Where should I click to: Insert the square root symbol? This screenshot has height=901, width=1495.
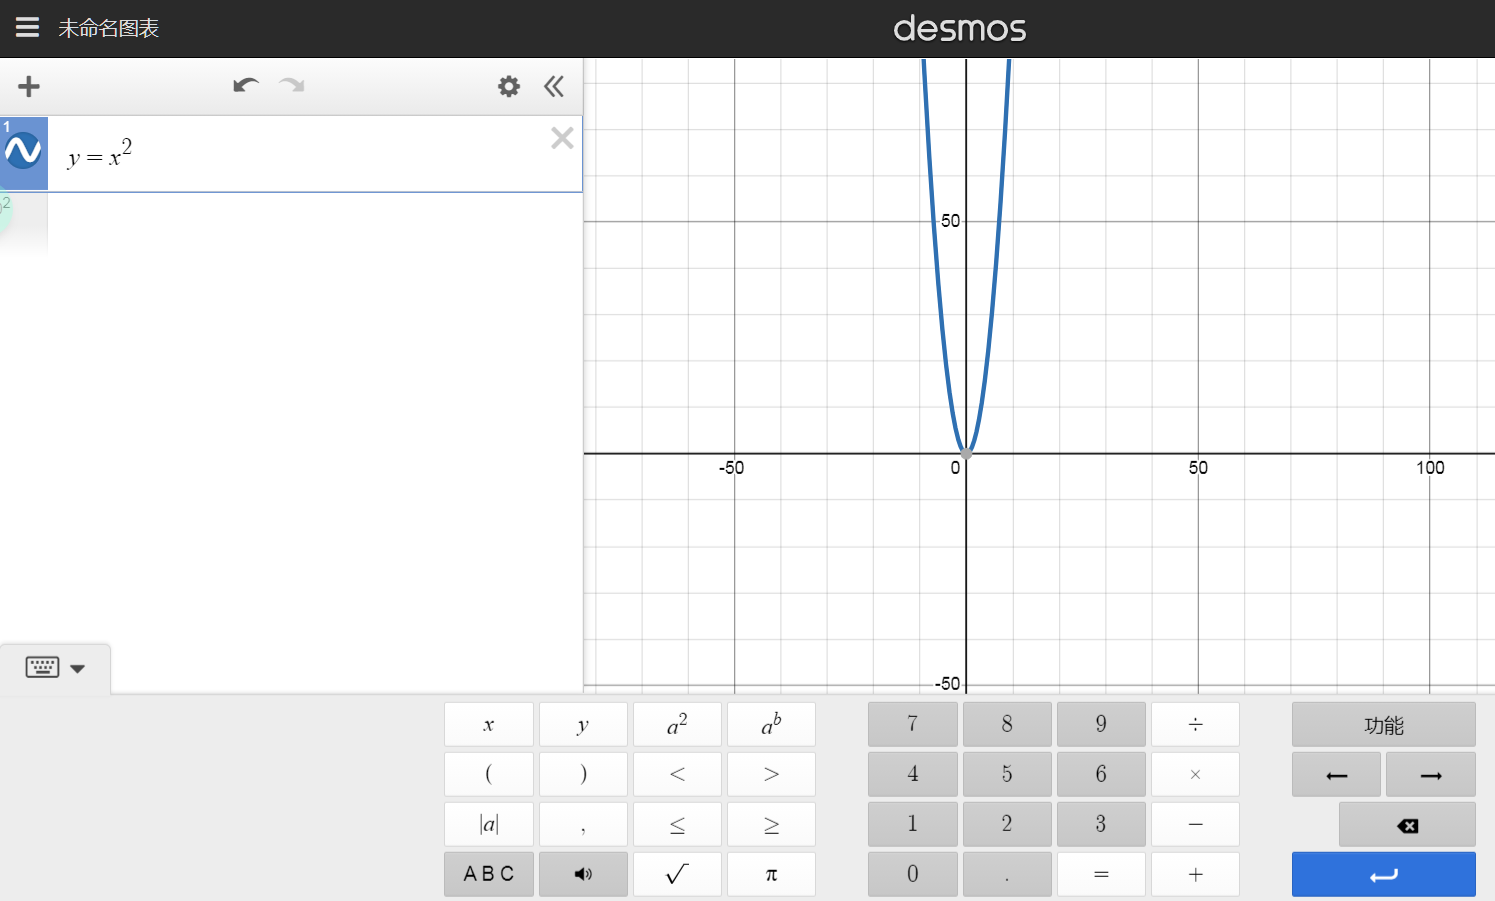pyautogui.click(x=677, y=875)
